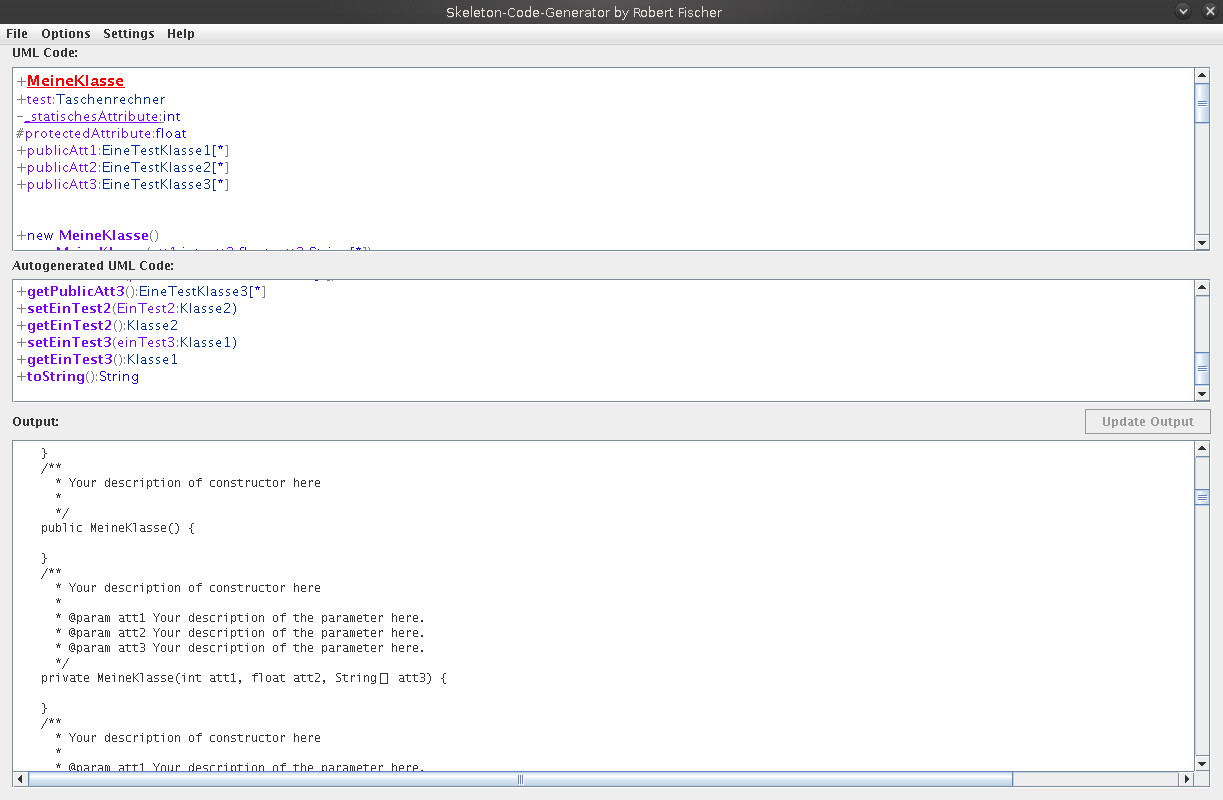Click left arrow of Output horizontal scrollbar

pyautogui.click(x=20, y=779)
